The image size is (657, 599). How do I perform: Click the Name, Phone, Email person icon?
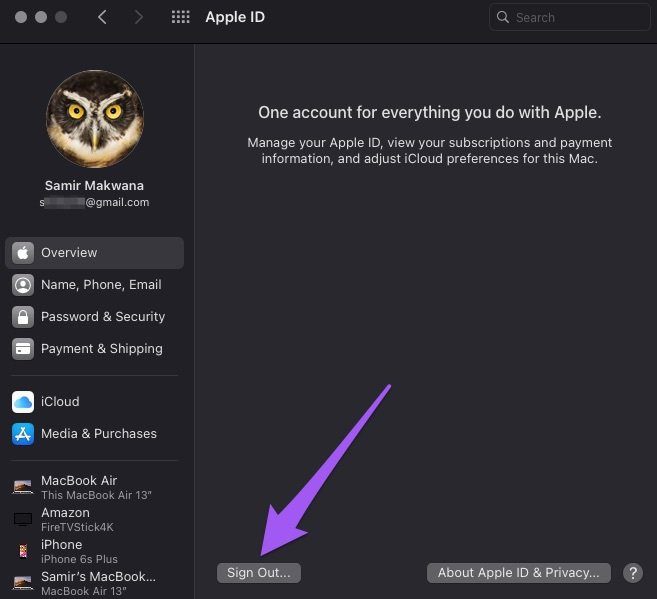(23, 285)
